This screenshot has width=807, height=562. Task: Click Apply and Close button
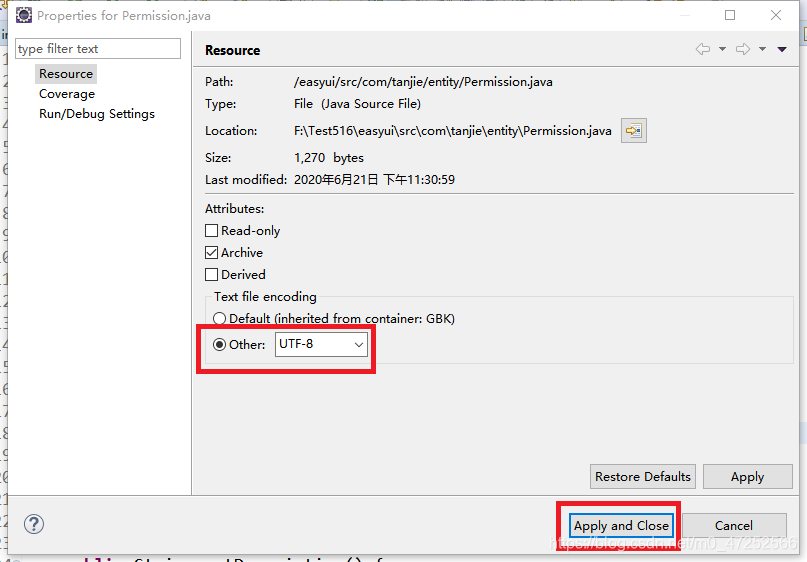[621, 525]
